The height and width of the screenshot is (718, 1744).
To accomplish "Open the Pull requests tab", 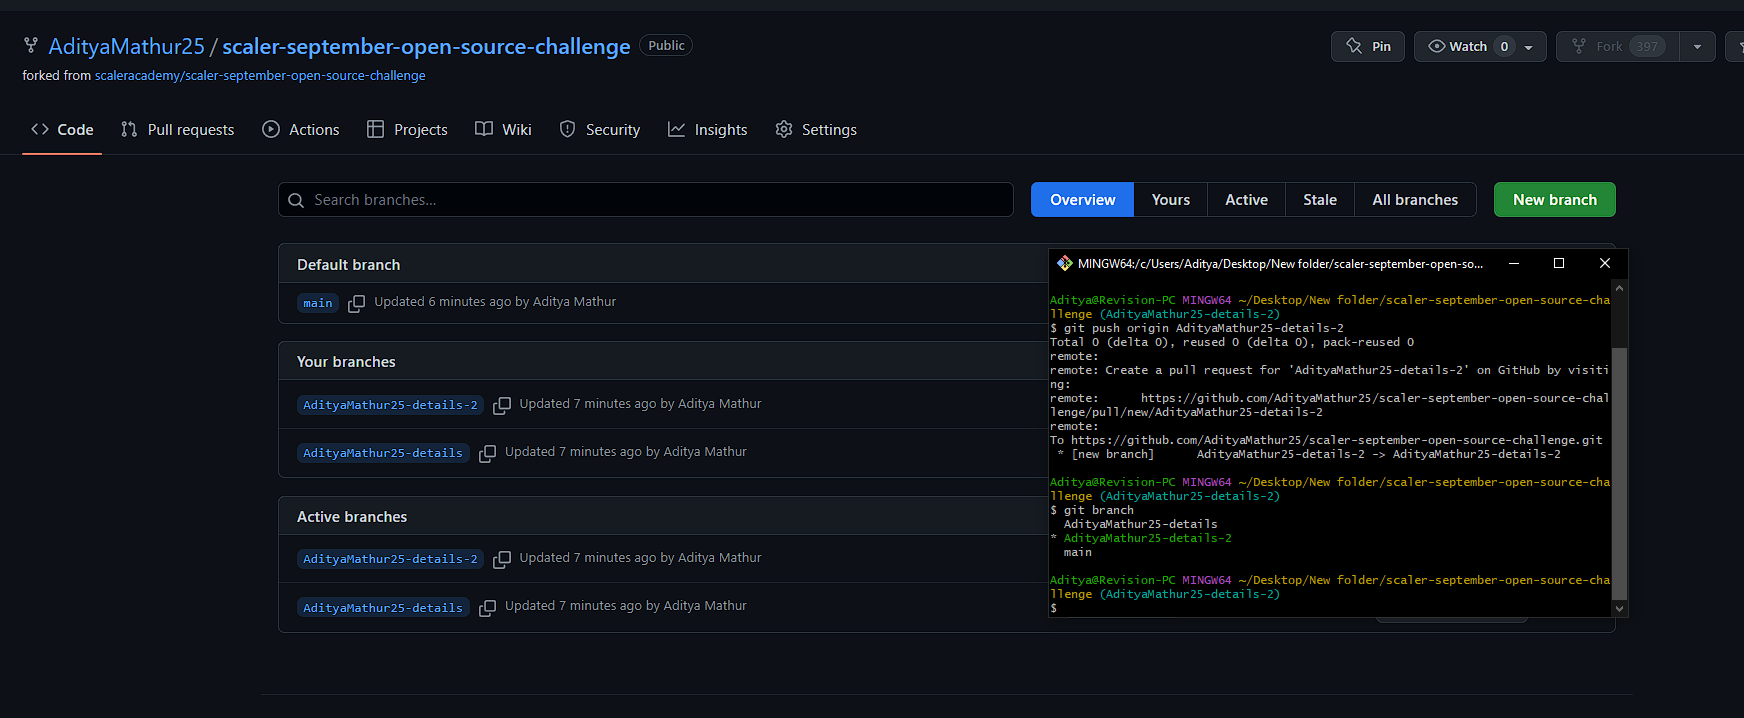I will coord(177,129).
